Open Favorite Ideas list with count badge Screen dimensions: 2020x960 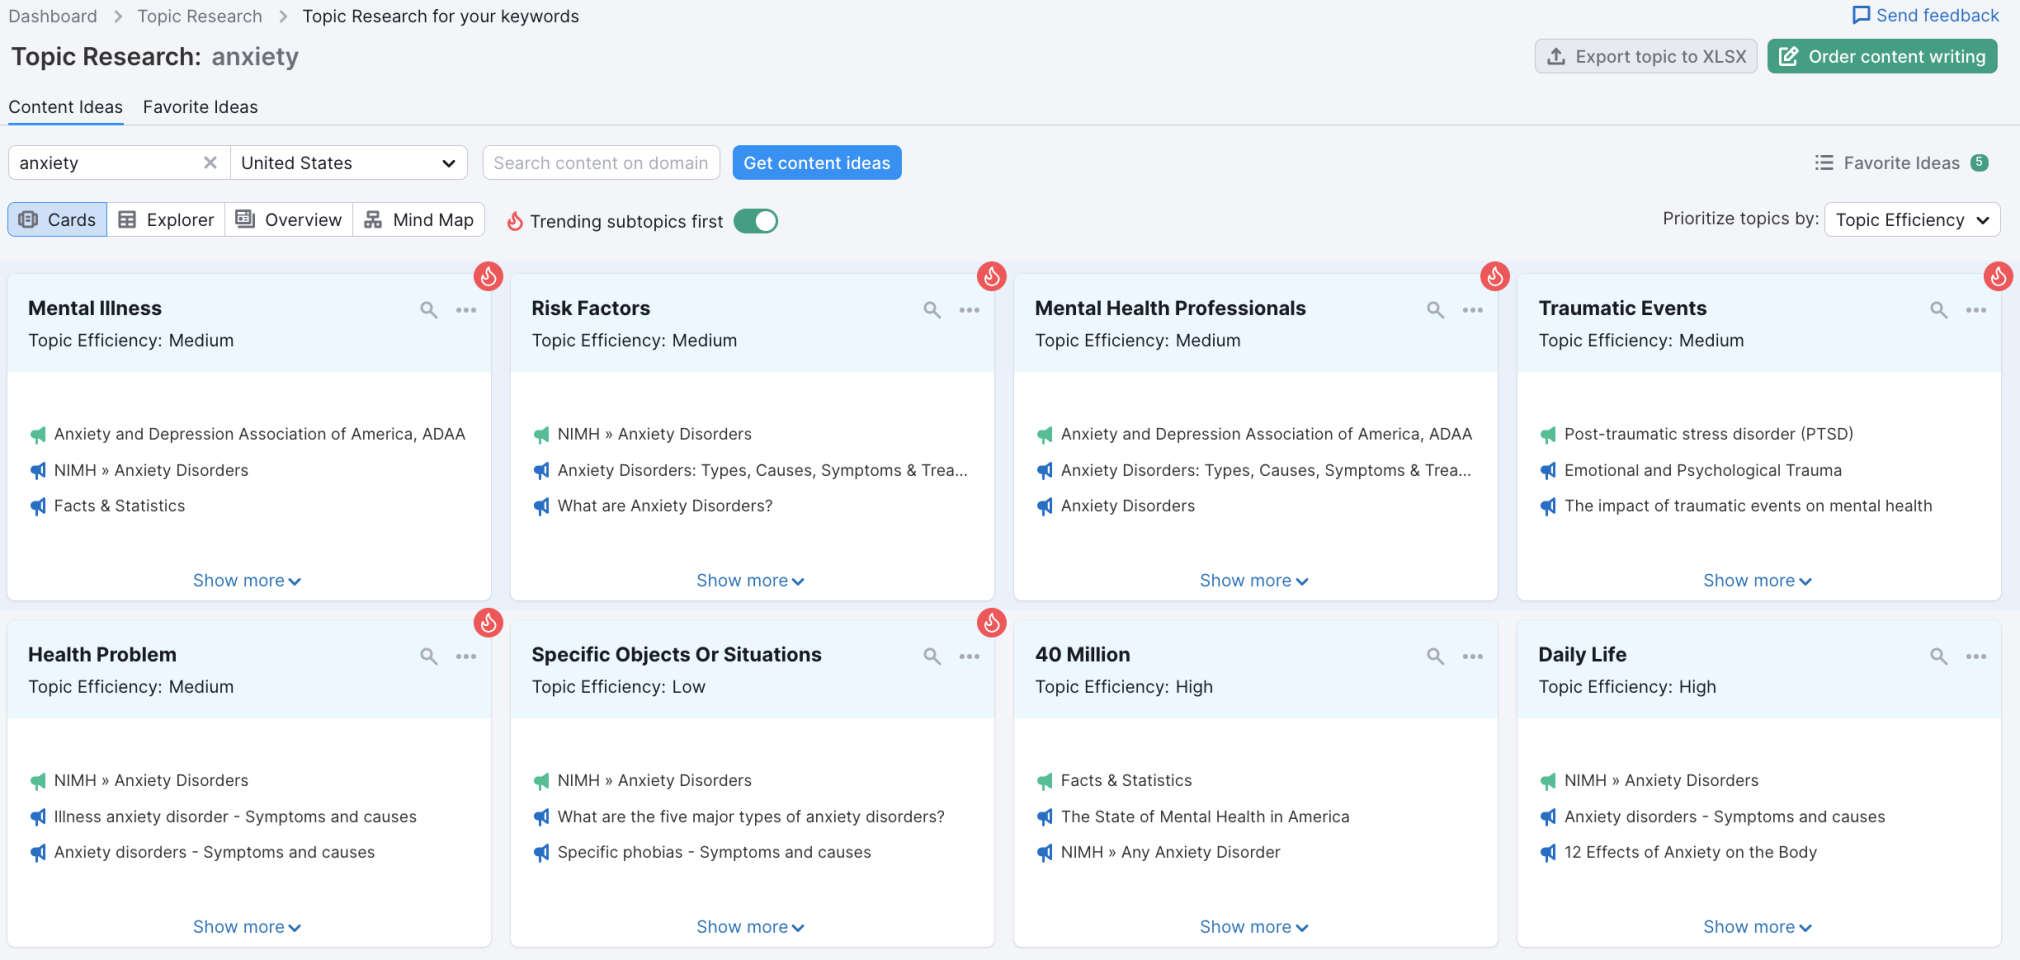click(x=1902, y=163)
